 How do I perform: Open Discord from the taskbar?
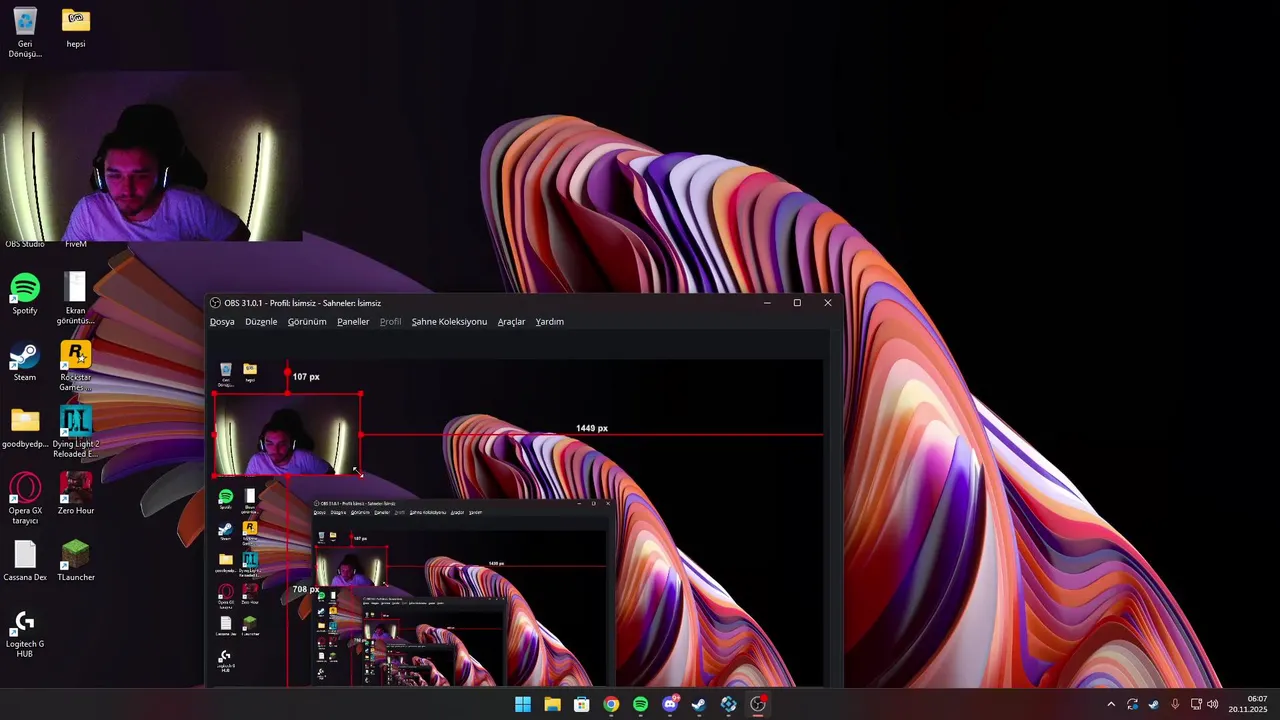tap(670, 704)
